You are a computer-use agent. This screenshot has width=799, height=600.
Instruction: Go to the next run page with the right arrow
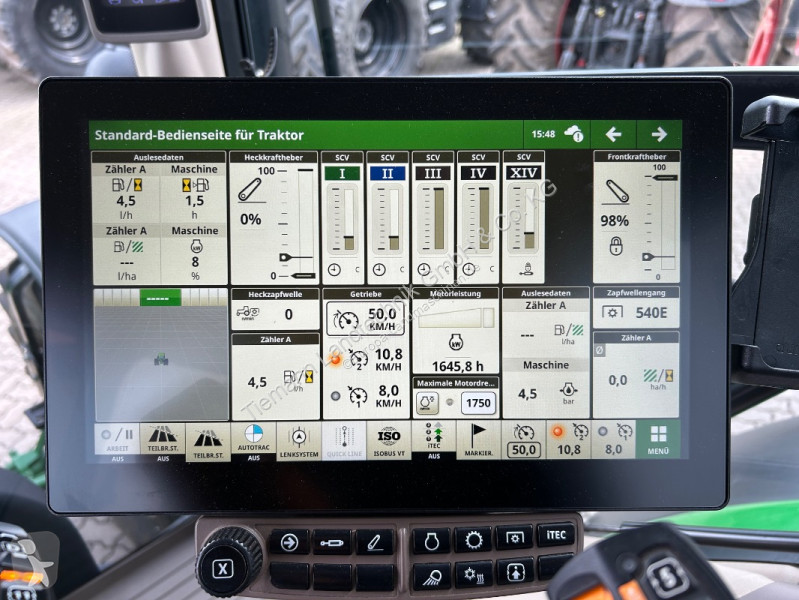click(659, 135)
